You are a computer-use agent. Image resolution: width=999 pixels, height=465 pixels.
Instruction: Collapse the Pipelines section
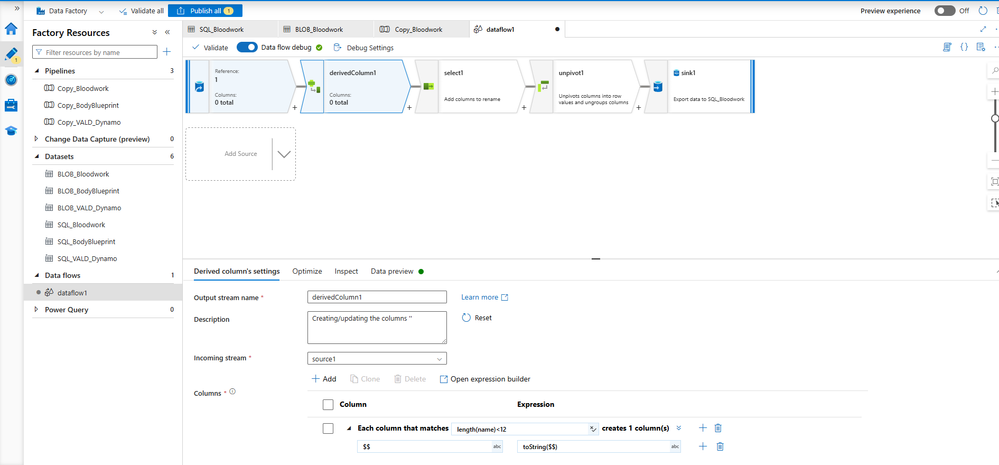pos(37,71)
